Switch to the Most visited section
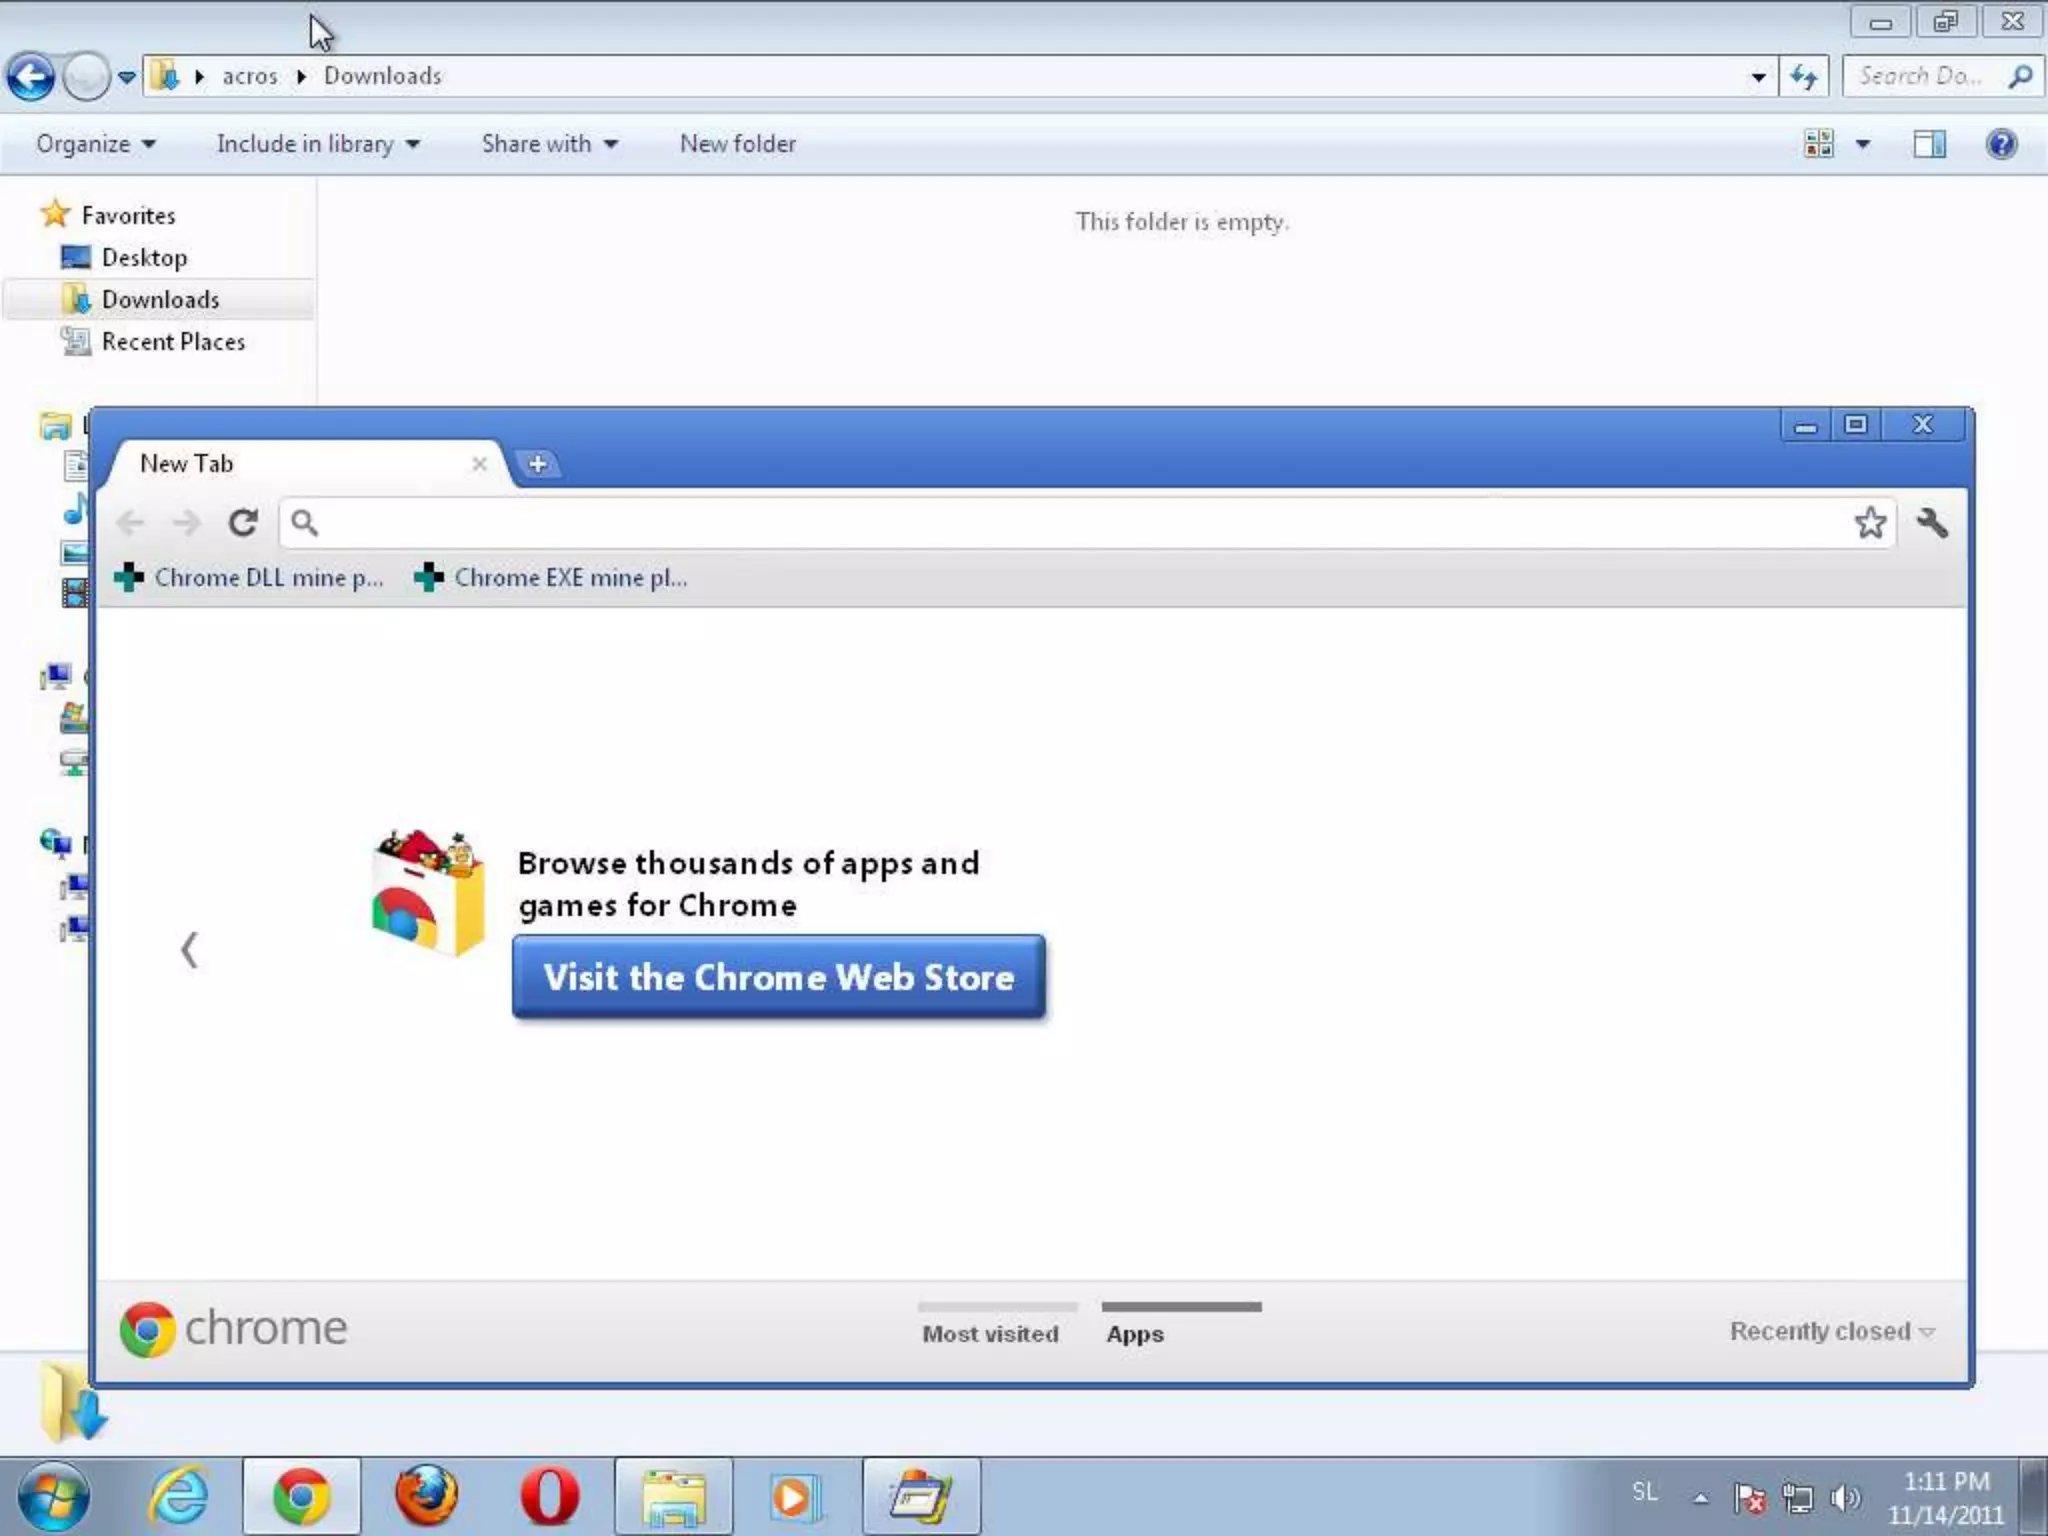This screenshot has height=1536, width=2048. [x=990, y=1332]
